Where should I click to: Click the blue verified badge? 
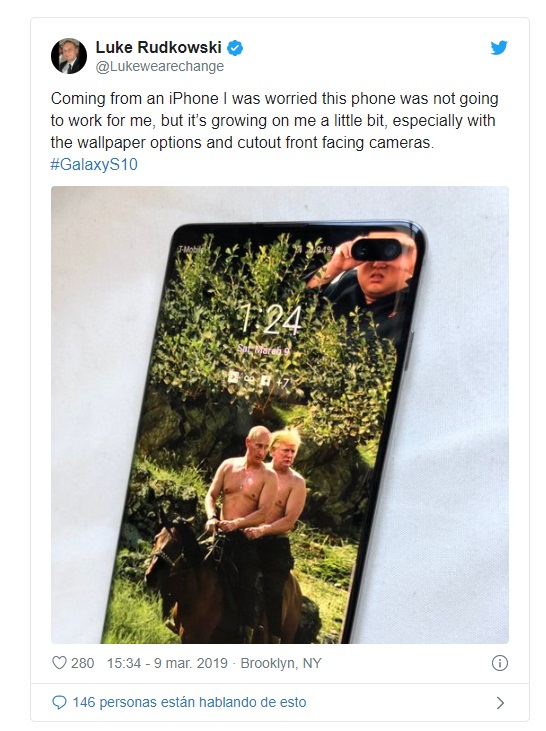[235, 48]
